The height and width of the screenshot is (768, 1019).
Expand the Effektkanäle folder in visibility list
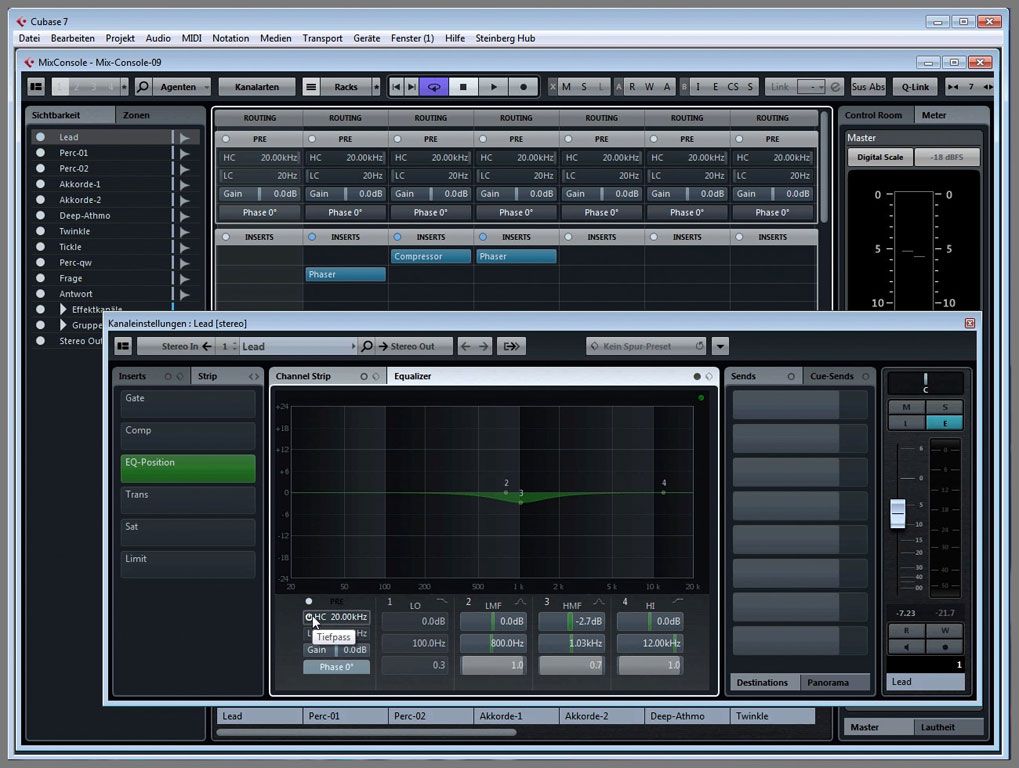pyautogui.click(x=63, y=309)
